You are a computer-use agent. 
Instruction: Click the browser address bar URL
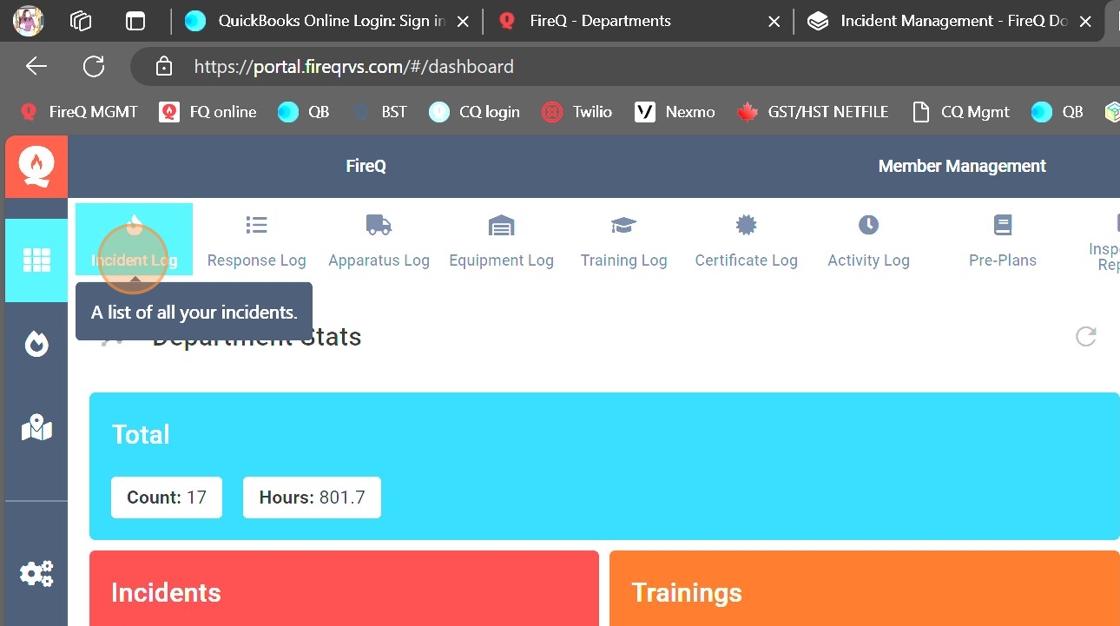pyautogui.click(x=354, y=67)
